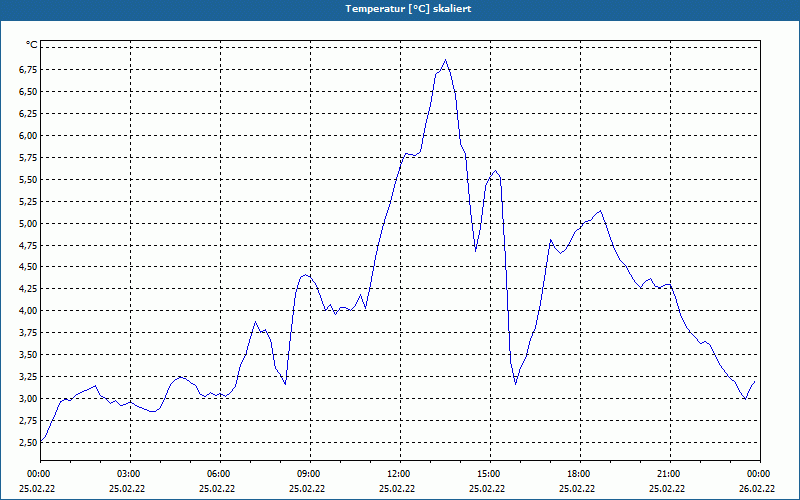This screenshot has width=800, height=500.
Task: Click the 03:00 time label
Action: pyautogui.click(x=131, y=474)
